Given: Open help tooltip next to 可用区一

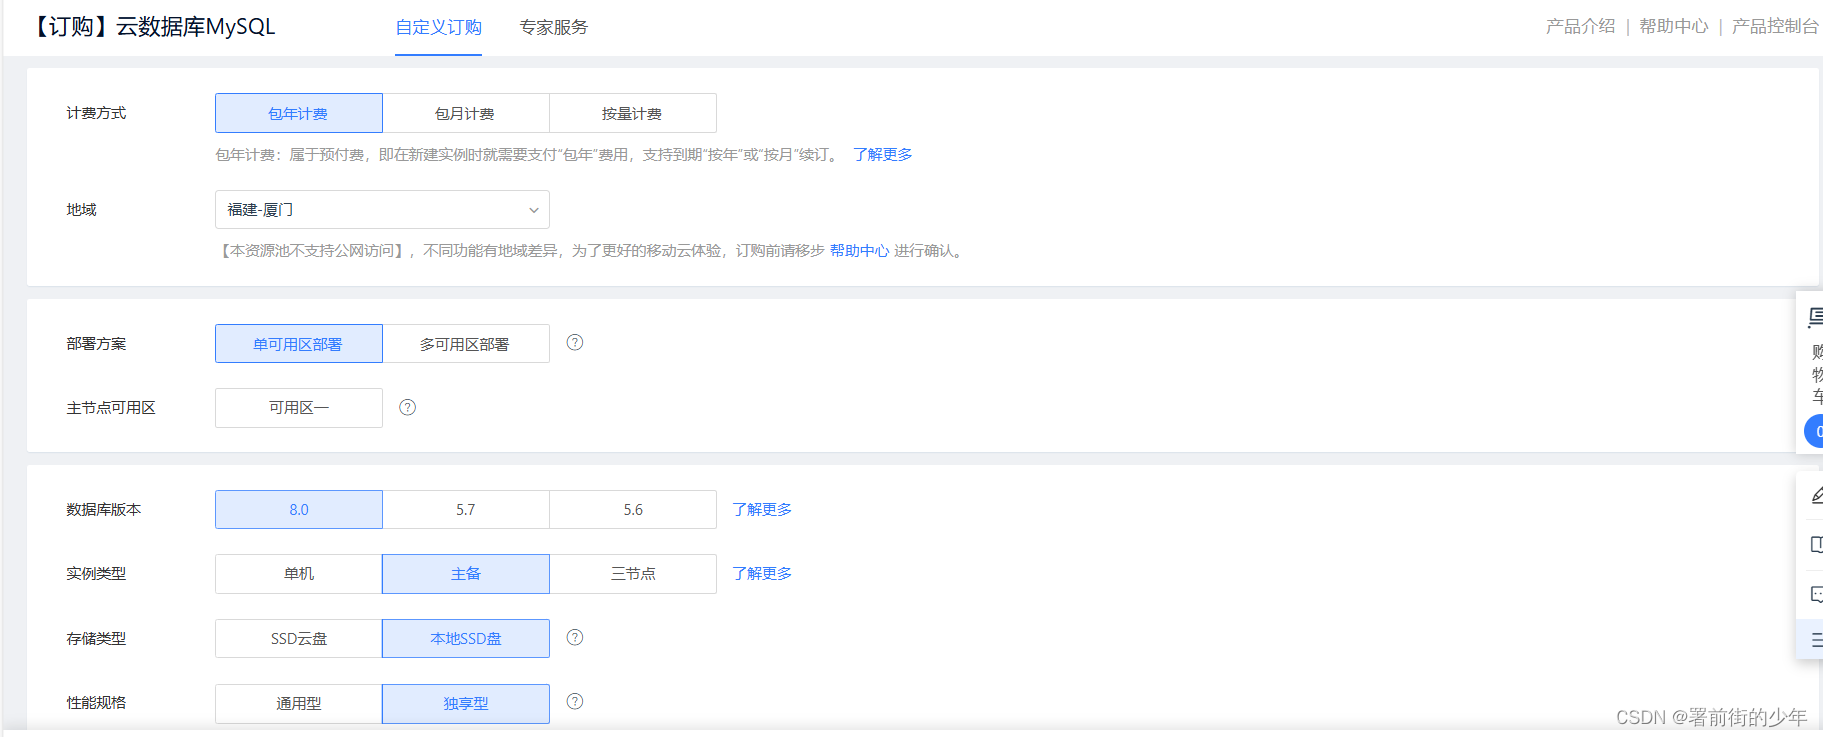Looking at the screenshot, I should (408, 407).
